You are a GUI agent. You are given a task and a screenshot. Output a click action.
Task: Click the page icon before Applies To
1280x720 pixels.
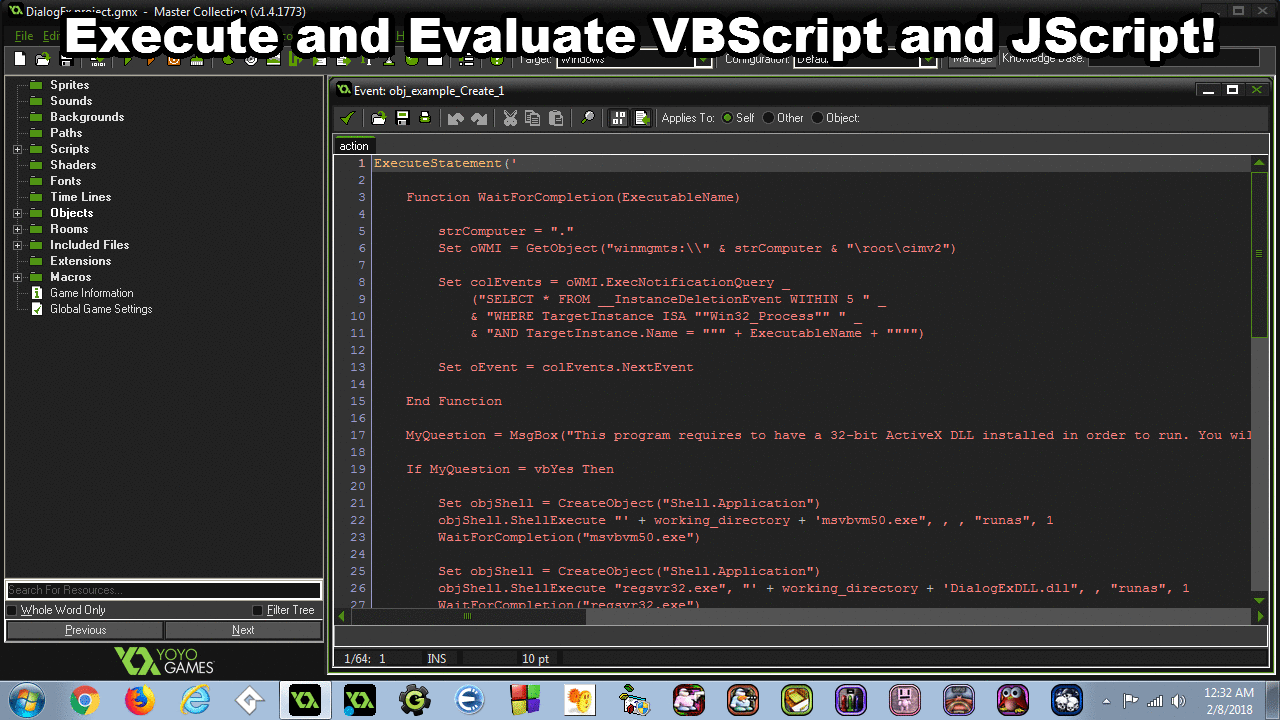[642, 118]
